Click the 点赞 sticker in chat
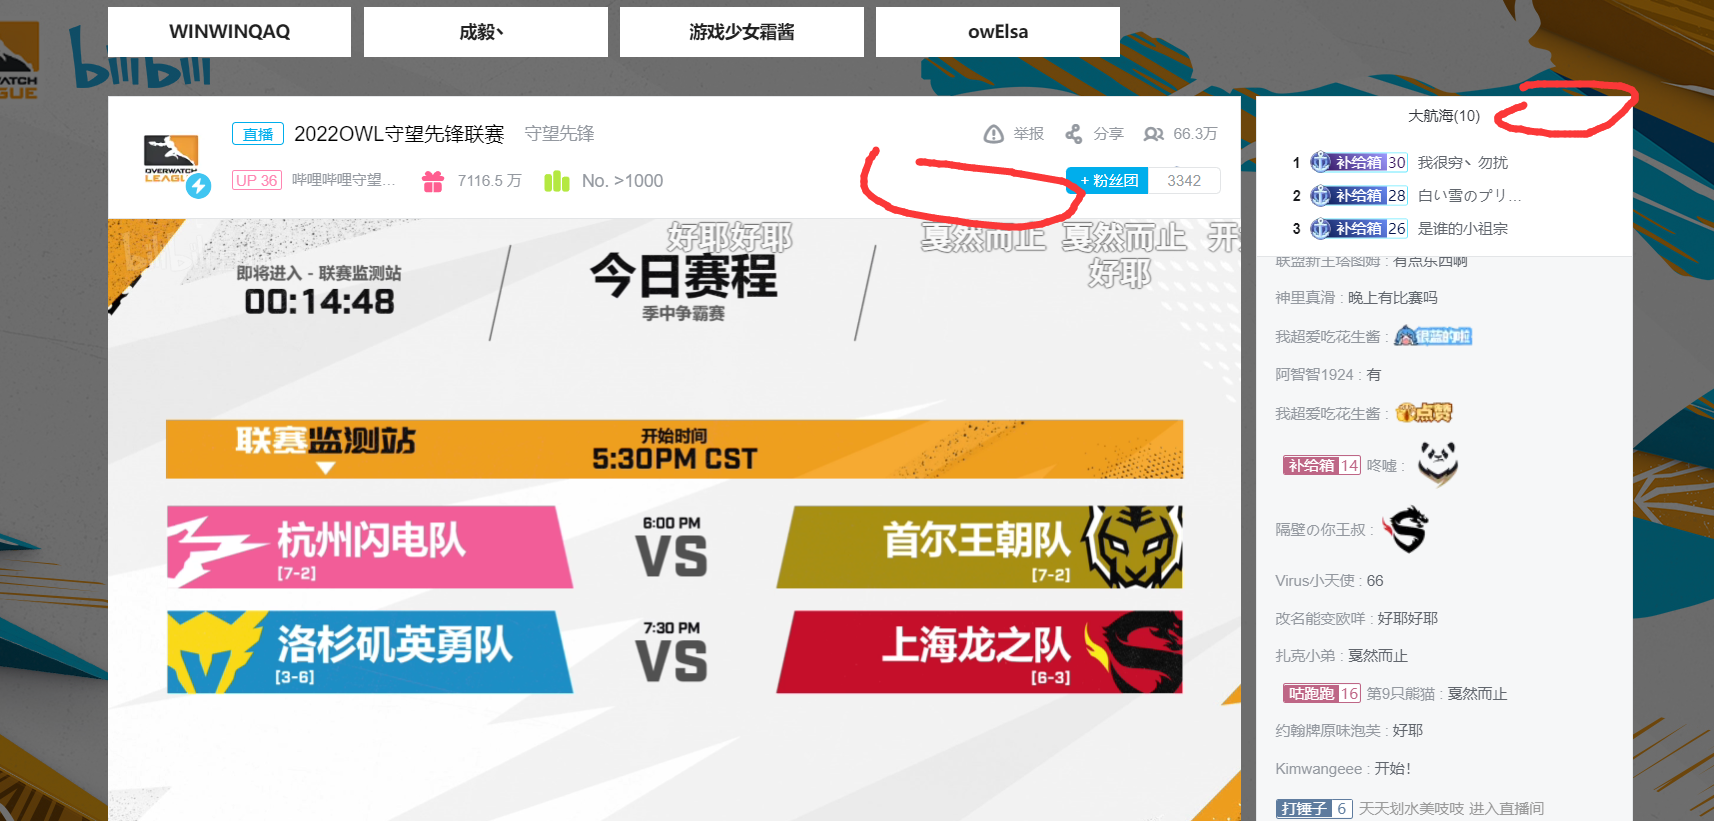The height and width of the screenshot is (821, 1714). (1424, 412)
